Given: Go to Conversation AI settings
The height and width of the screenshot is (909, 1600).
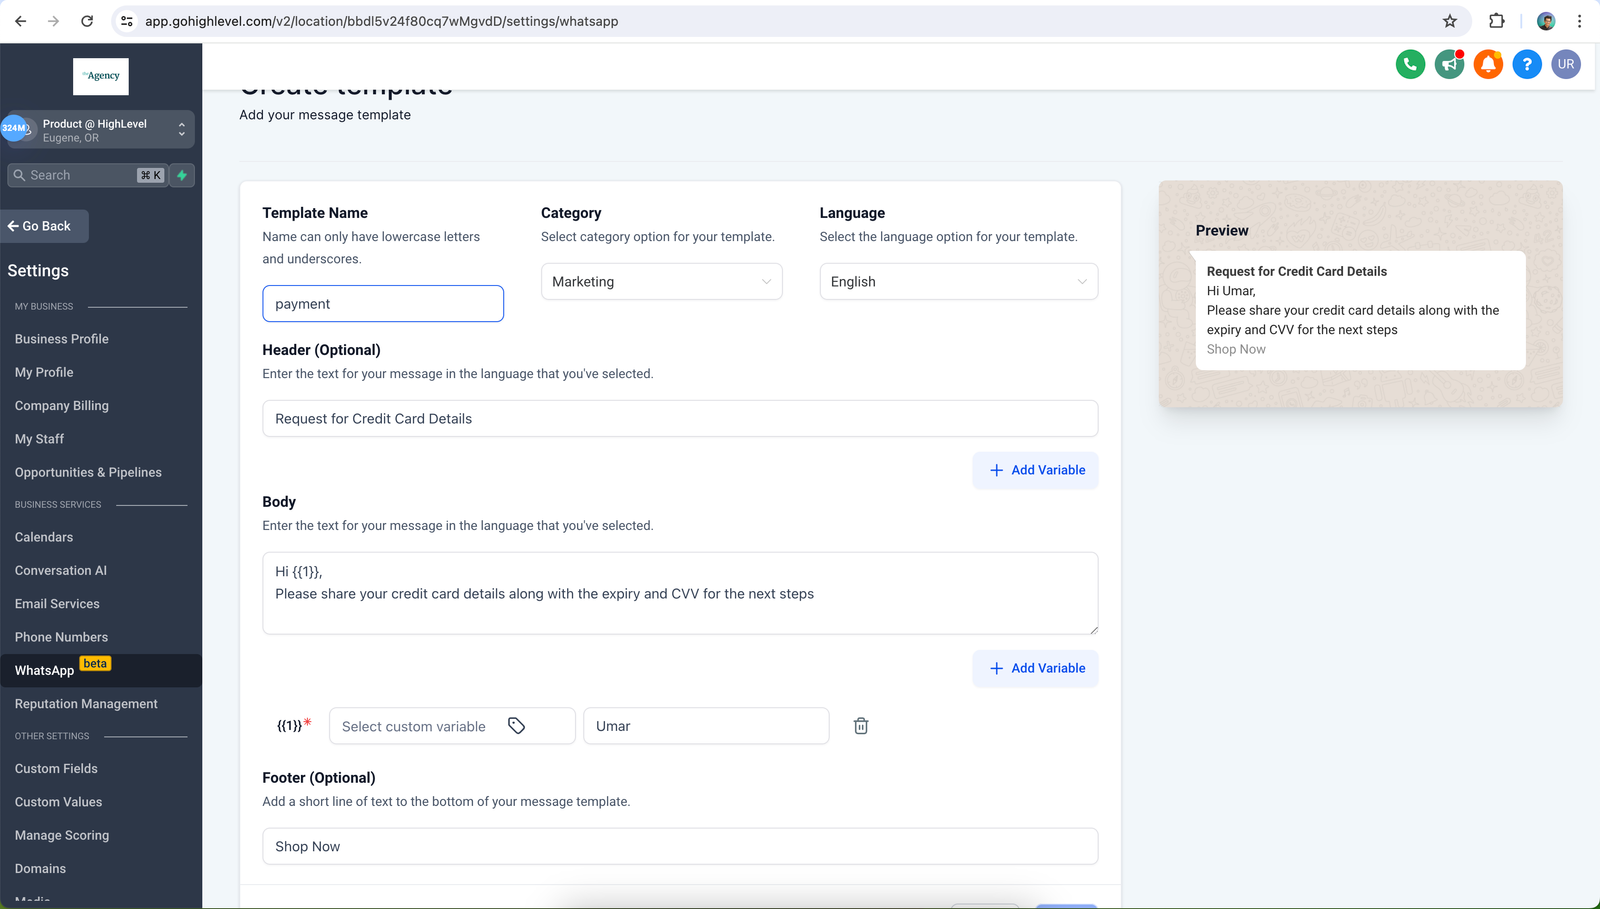Looking at the screenshot, I should (x=61, y=570).
